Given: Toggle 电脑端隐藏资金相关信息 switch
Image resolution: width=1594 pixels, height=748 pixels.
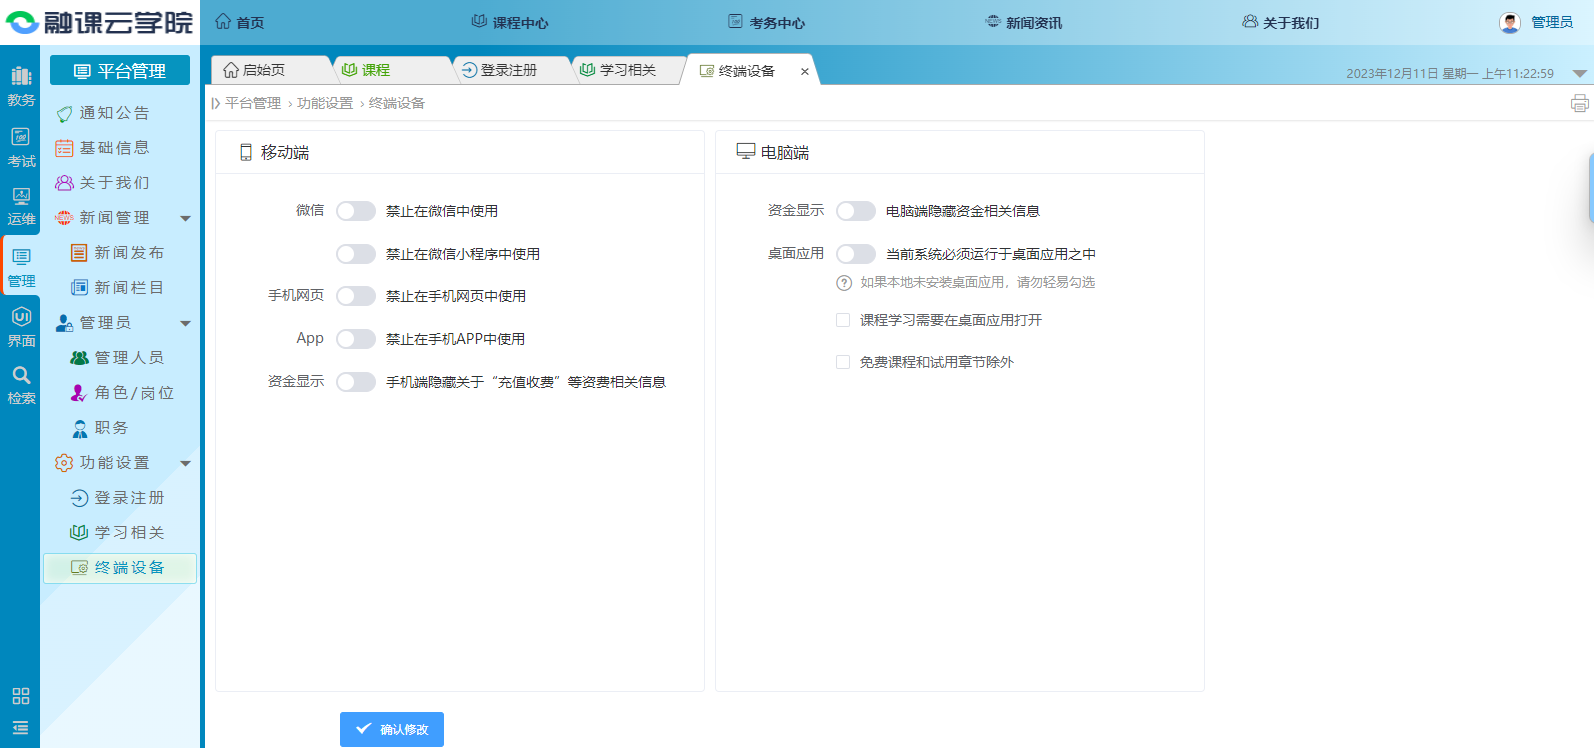Looking at the screenshot, I should click(855, 211).
